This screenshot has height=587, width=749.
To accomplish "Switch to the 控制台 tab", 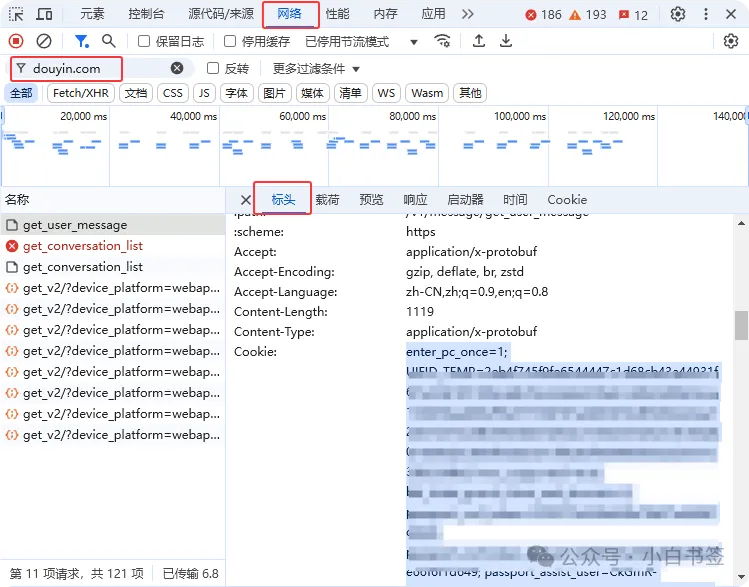I will coord(146,14).
